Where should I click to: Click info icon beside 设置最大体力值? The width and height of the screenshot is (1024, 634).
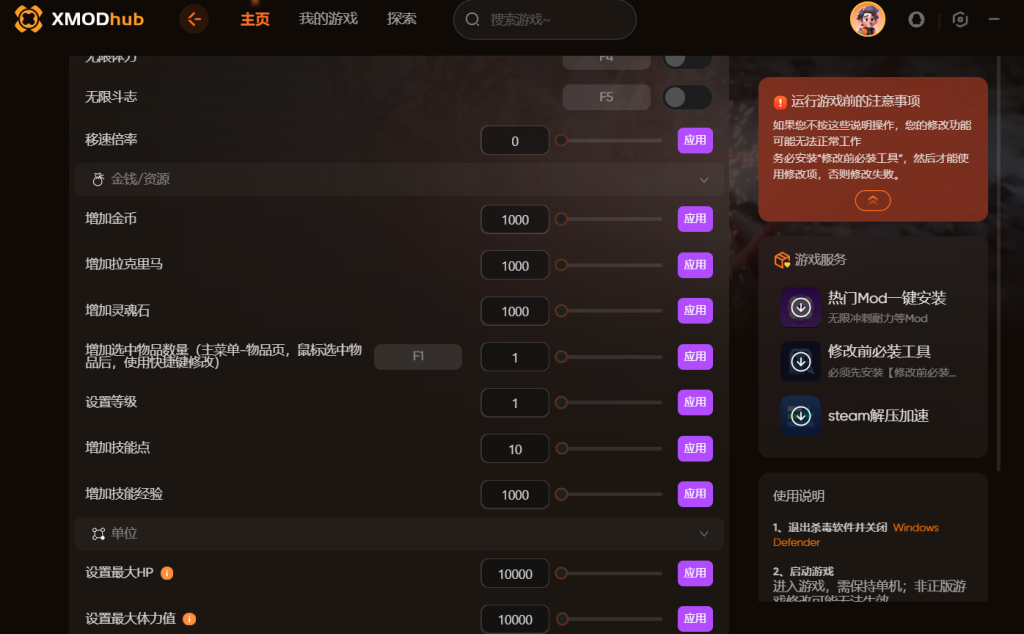[x=189, y=619]
